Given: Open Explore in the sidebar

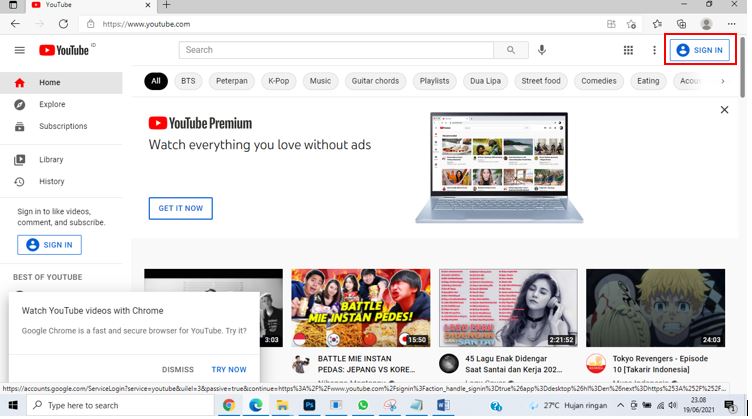Looking at the screenshot, I should [52, 104].
